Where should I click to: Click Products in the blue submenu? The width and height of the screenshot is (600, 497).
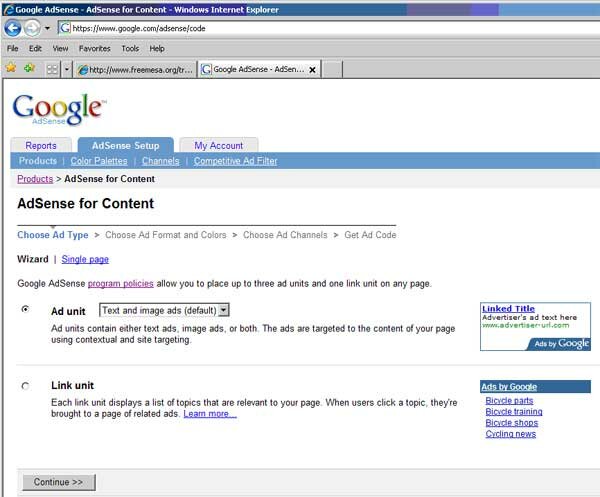(38, 161)
